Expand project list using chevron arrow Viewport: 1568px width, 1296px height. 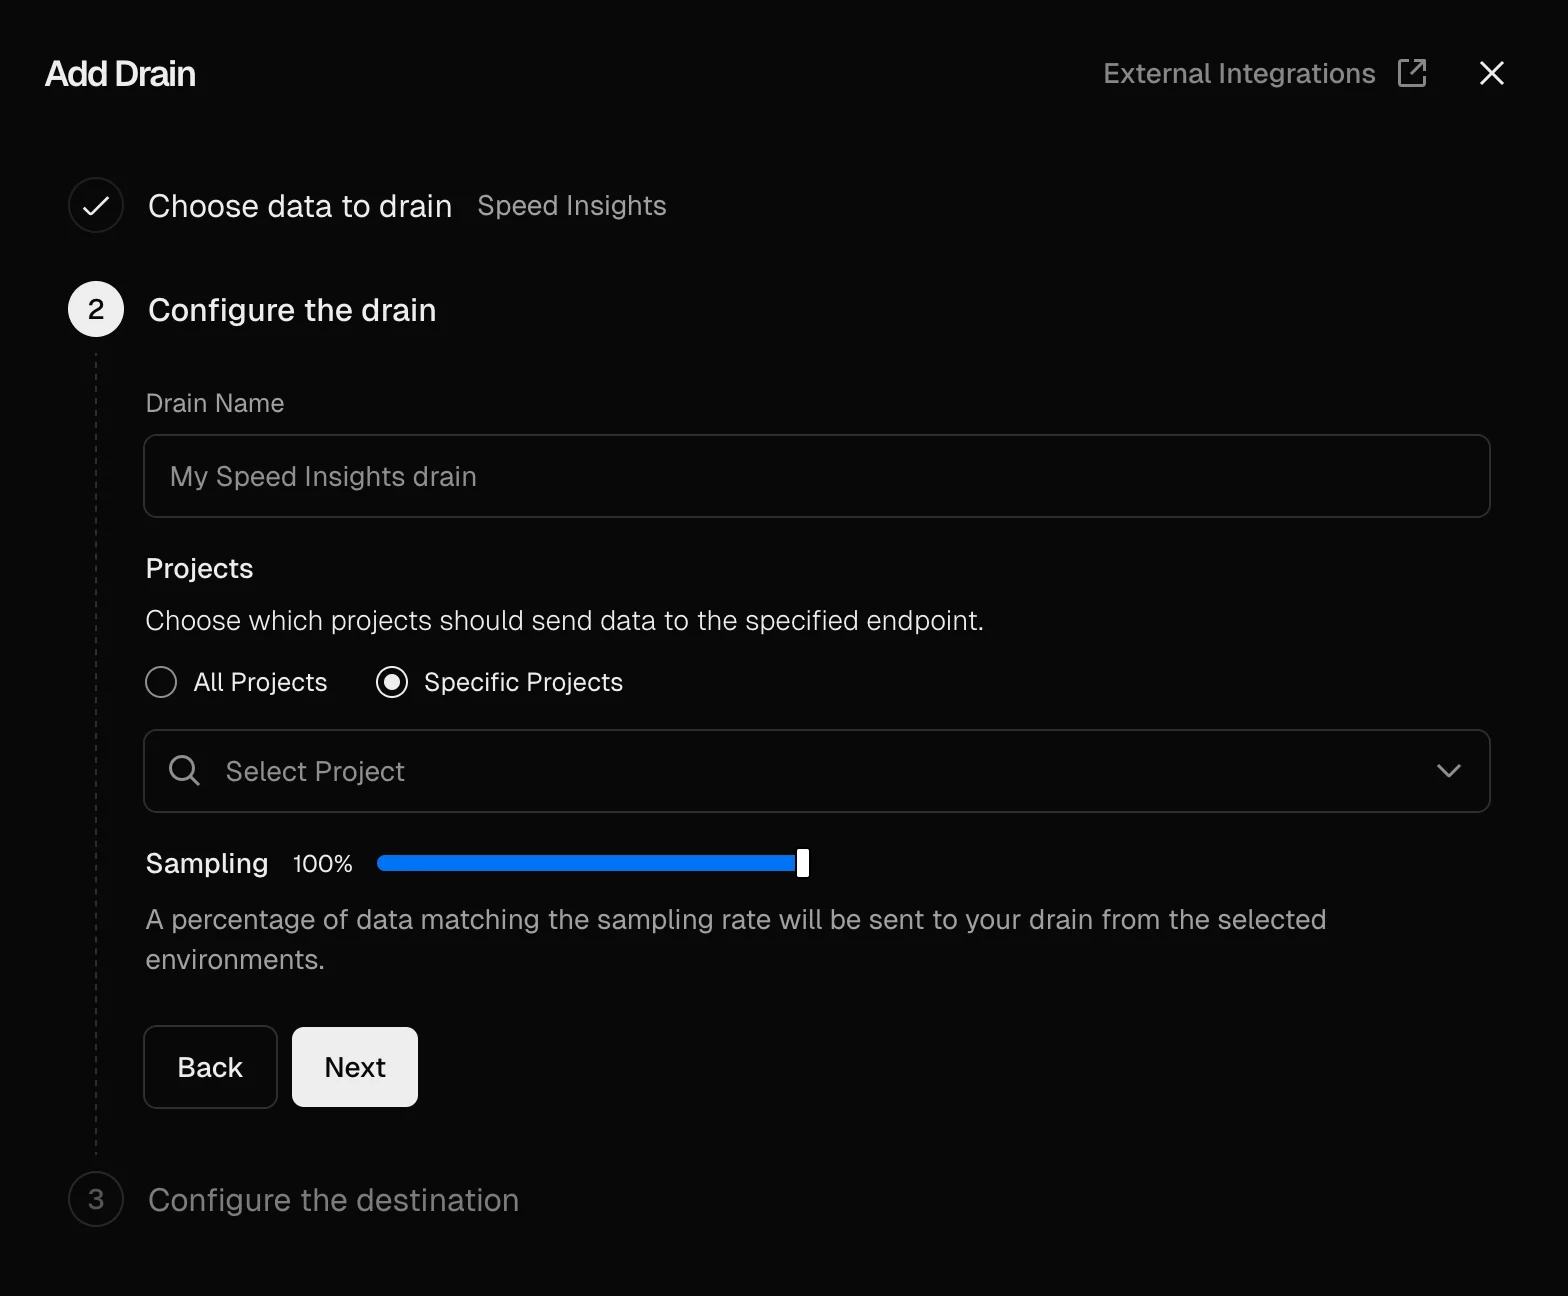coord(1449,771)
